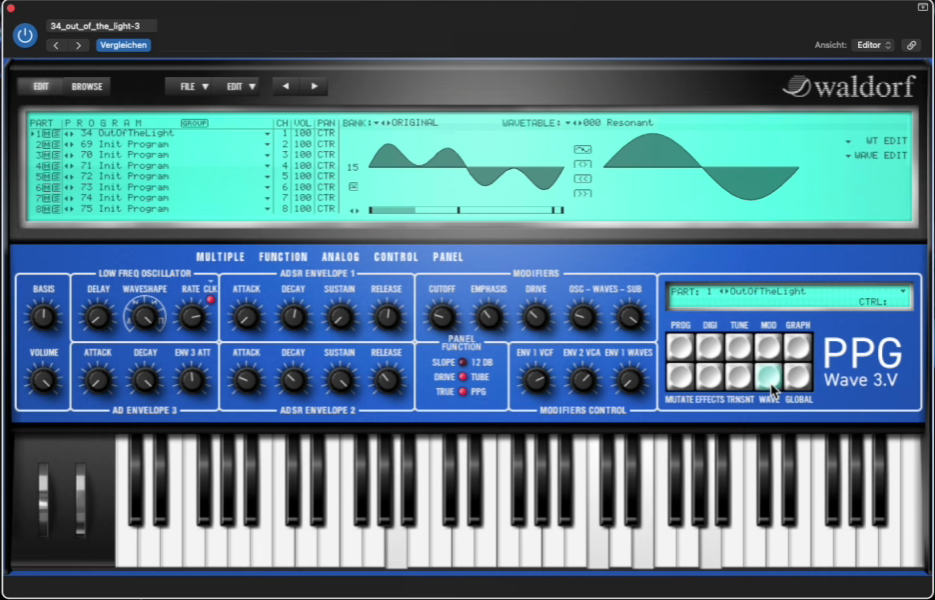Click the DIGI panel button
The image size is (935, 600).
pyautogui.click(x=710, y=347)
